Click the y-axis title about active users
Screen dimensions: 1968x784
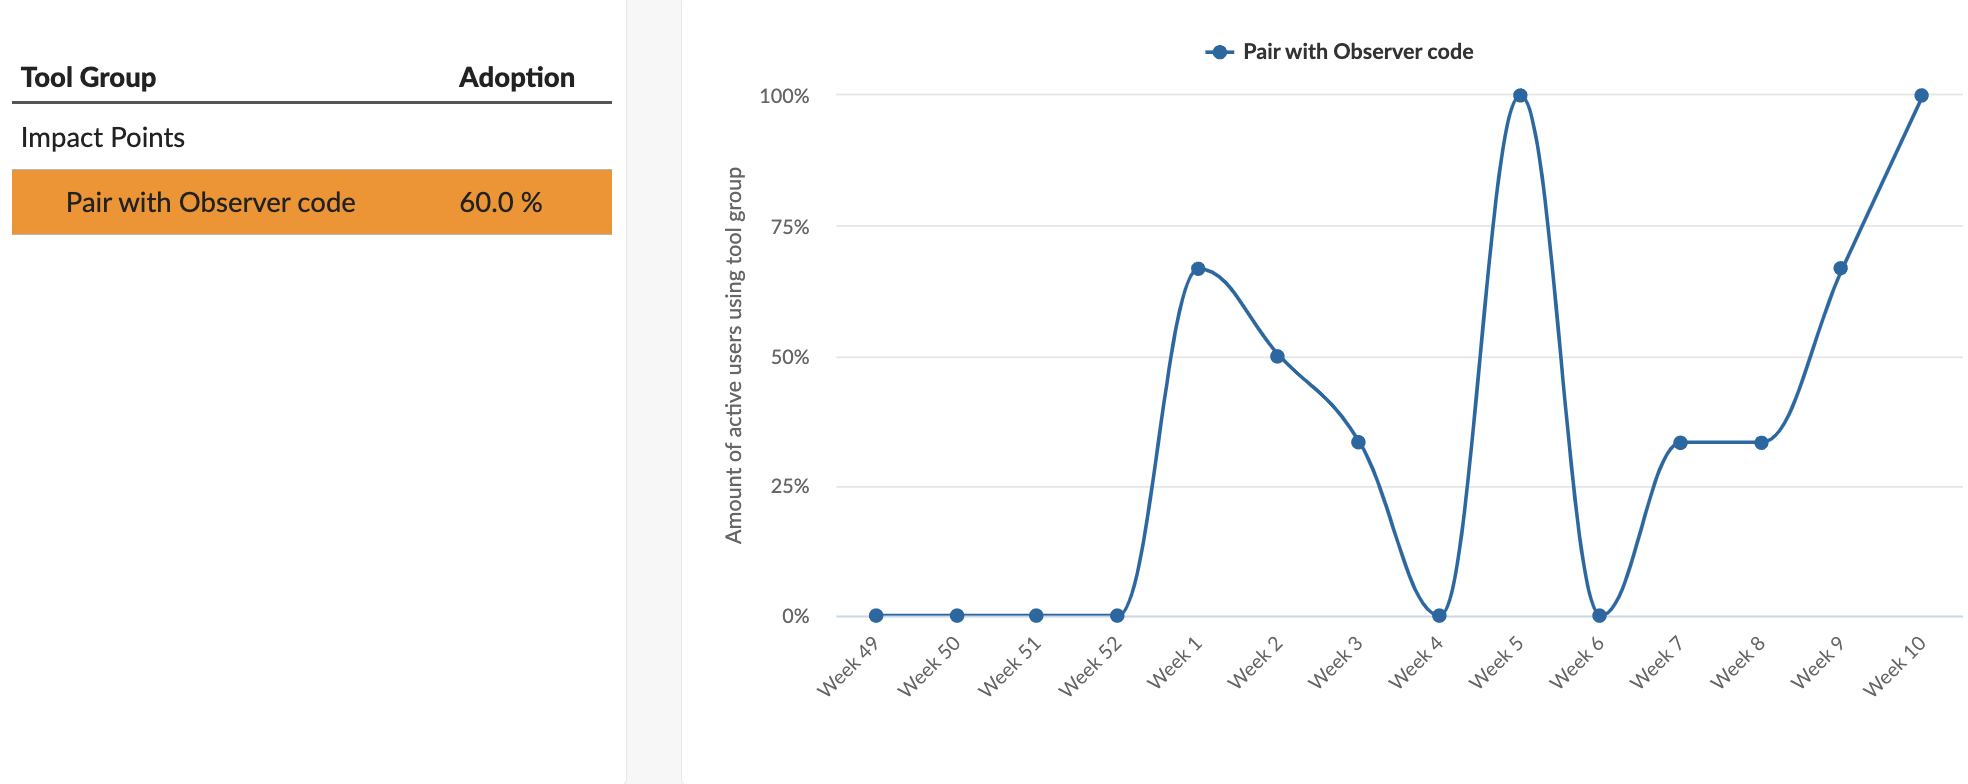pyautogui.click(x=735, y=355)
